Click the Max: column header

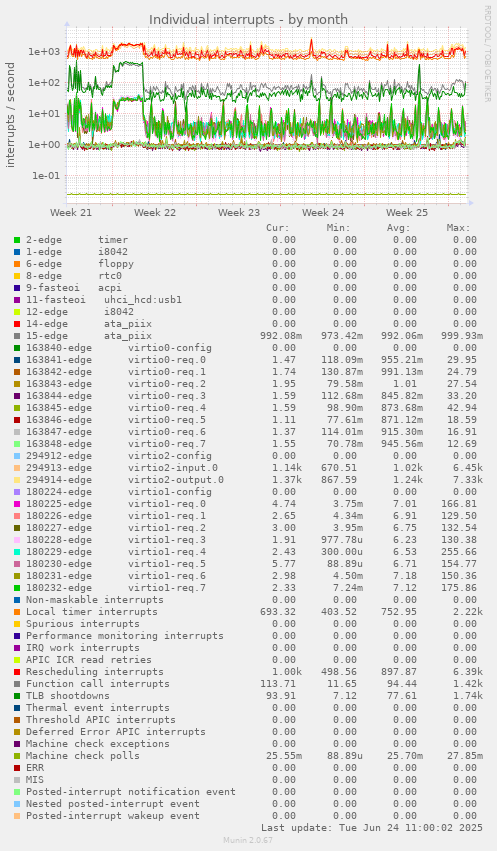pos(458,228)
